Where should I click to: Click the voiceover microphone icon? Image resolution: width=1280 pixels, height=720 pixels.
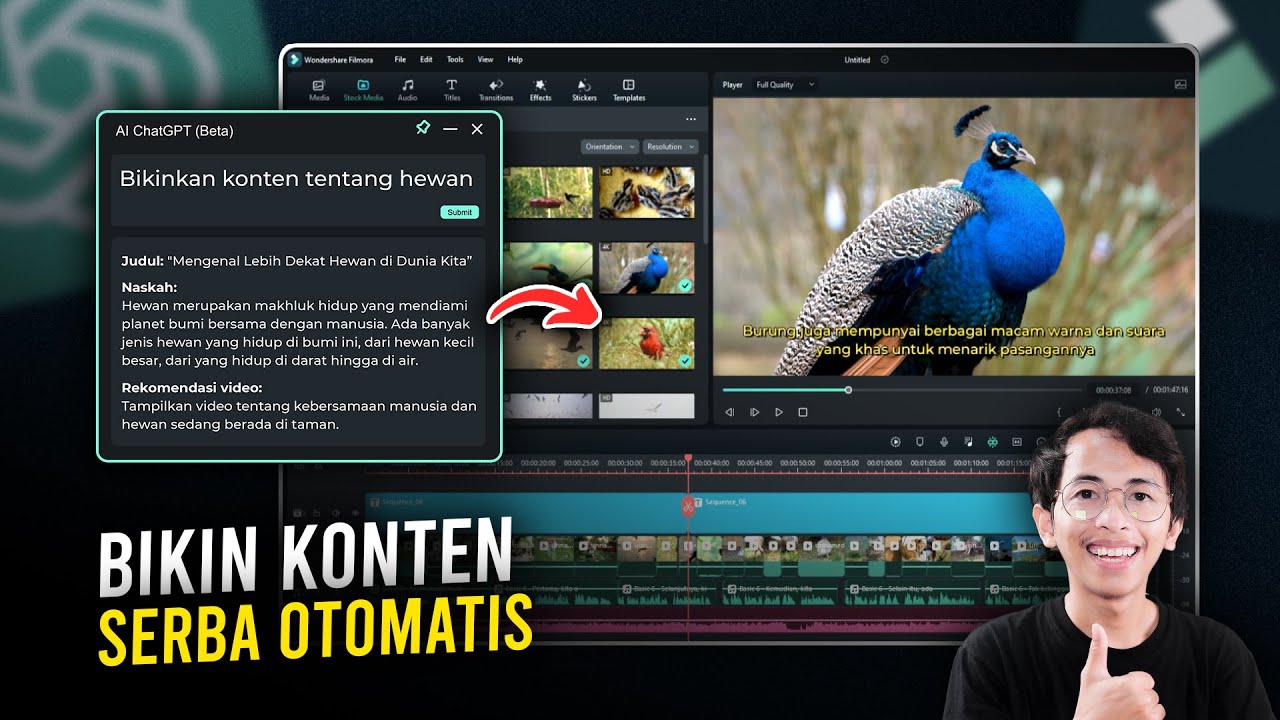944,441
